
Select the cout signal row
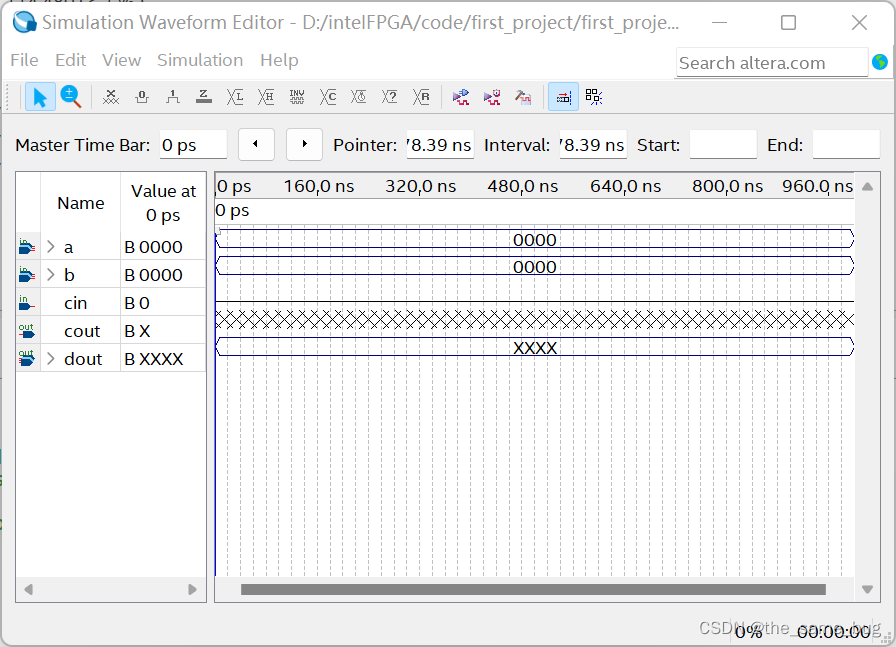(x=111, y=330)
